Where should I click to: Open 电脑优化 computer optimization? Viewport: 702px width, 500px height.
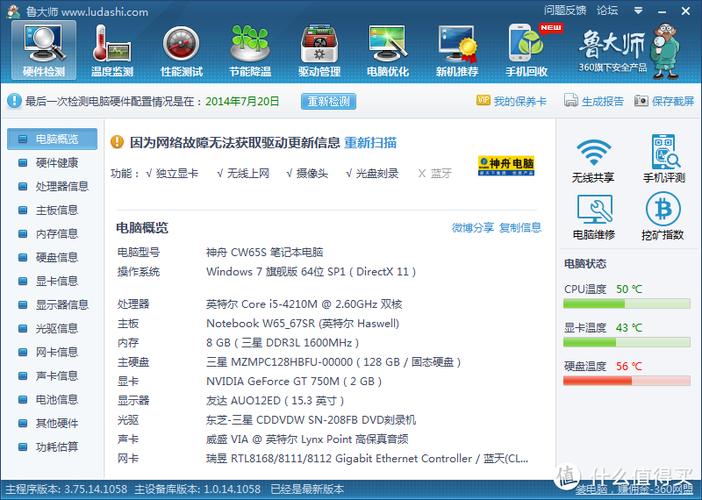click(388, 51)
